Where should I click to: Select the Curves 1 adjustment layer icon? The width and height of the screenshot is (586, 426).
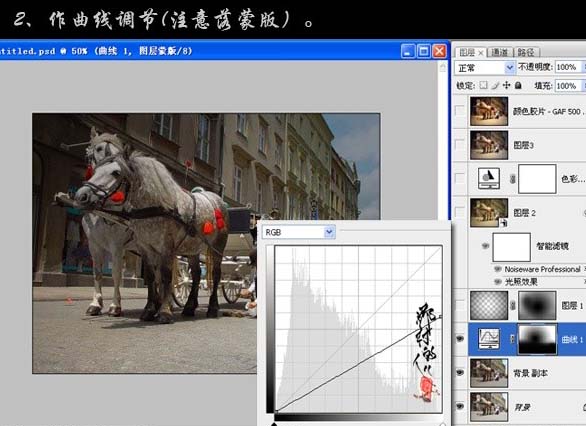click(489, 339)
